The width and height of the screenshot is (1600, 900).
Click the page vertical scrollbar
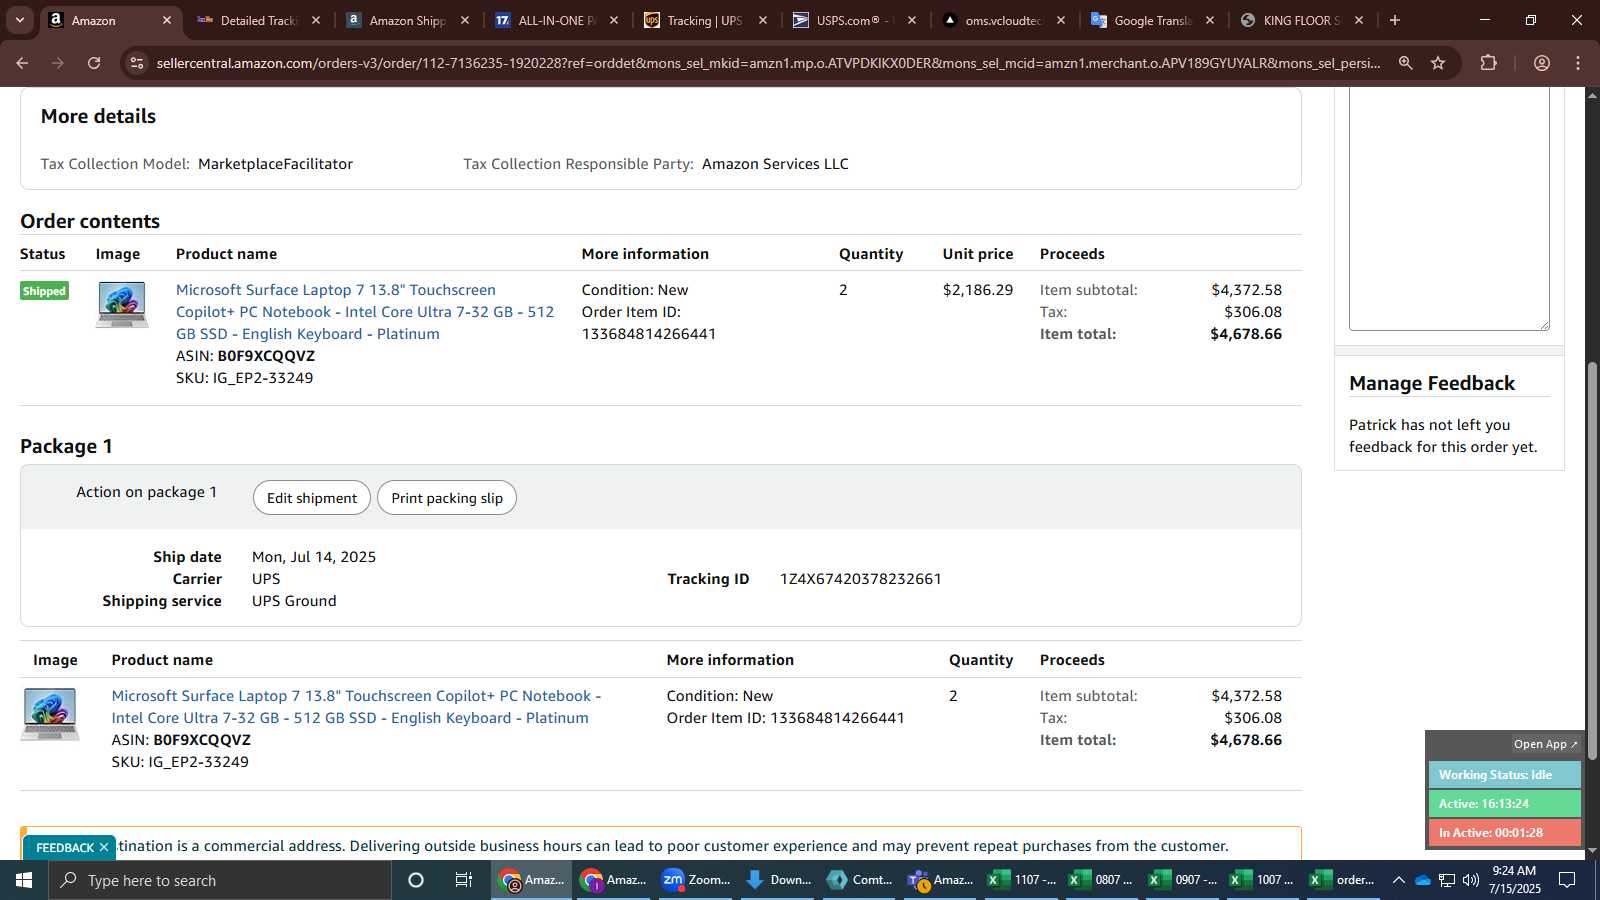1592,560
